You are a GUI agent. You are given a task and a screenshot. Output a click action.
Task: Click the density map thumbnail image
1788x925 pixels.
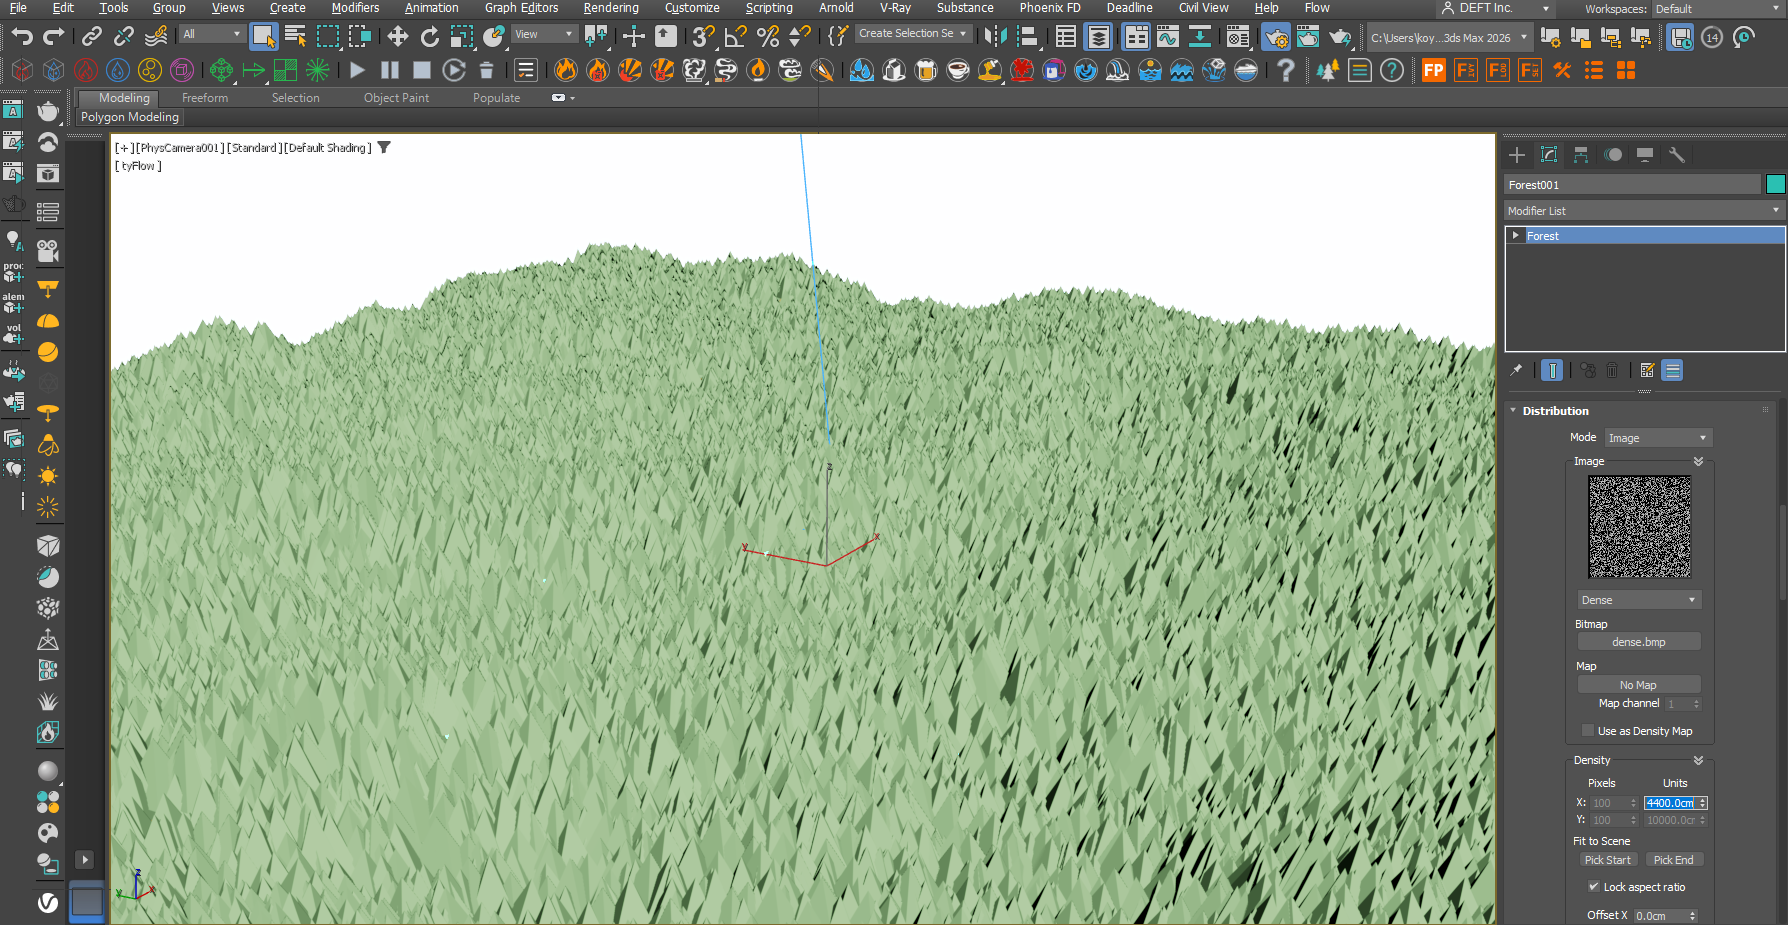click(x=1639, y=525)
